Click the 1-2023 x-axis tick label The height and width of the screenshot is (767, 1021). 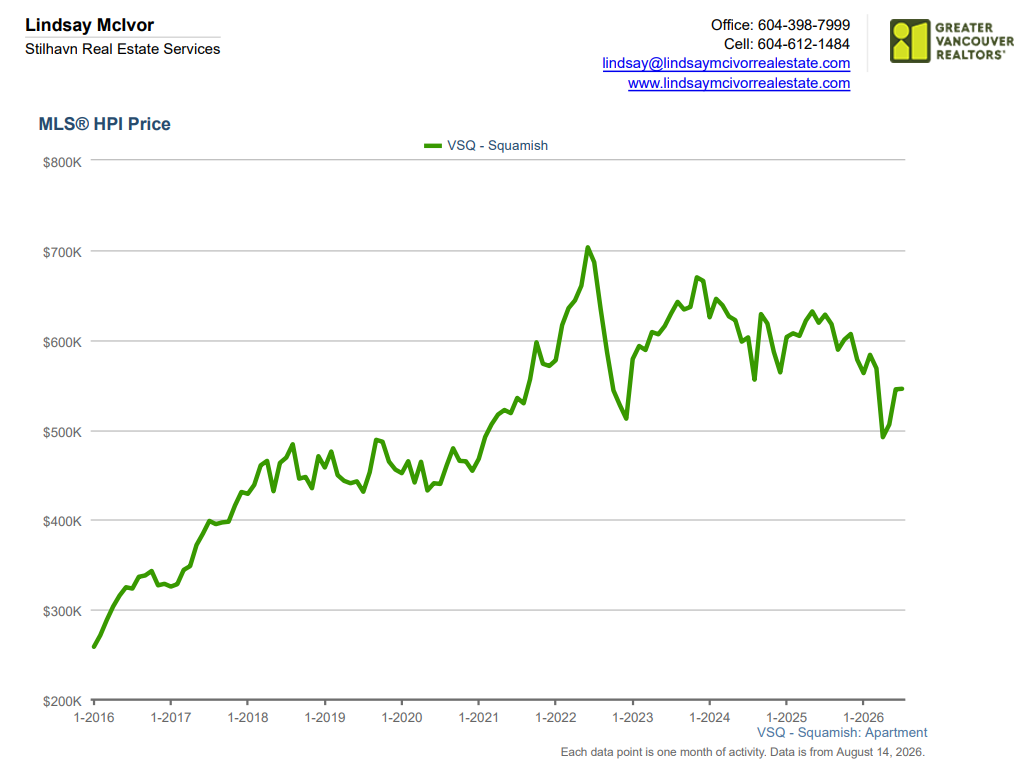pos(632,717)
